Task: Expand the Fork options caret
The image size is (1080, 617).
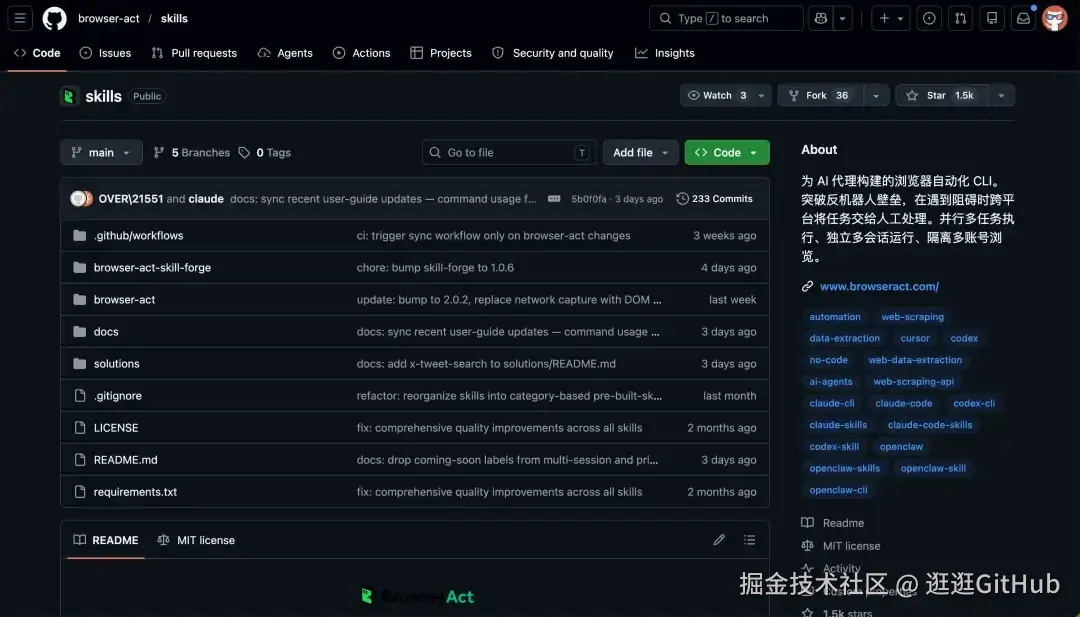Action: (x=876, y=96)
